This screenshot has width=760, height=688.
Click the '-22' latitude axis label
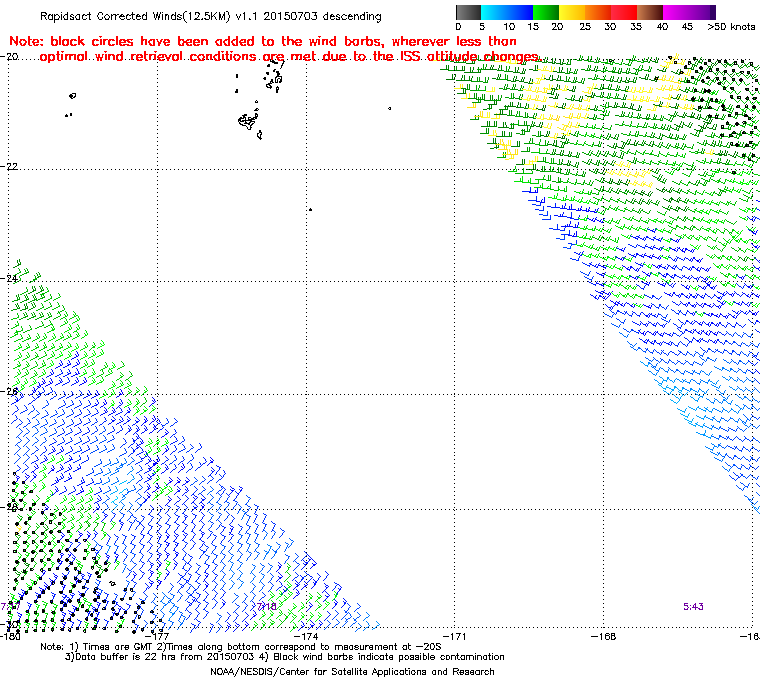[x=9, y=166]
